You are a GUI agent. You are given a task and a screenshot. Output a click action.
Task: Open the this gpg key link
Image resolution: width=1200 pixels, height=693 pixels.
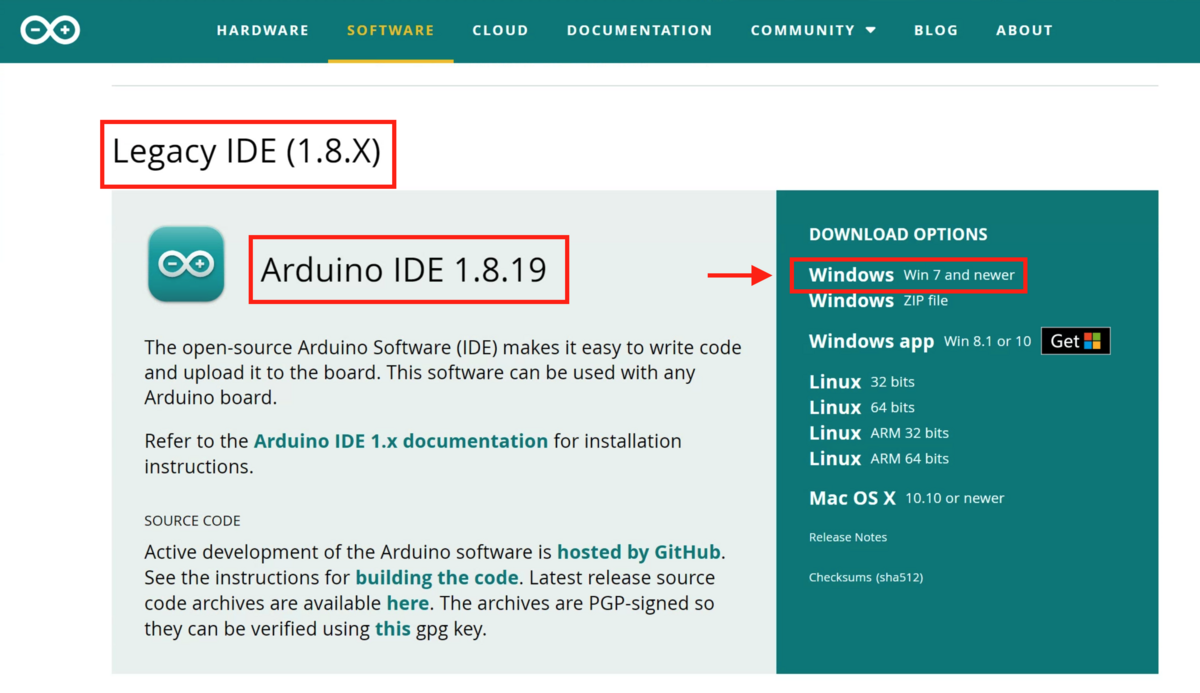393,629
